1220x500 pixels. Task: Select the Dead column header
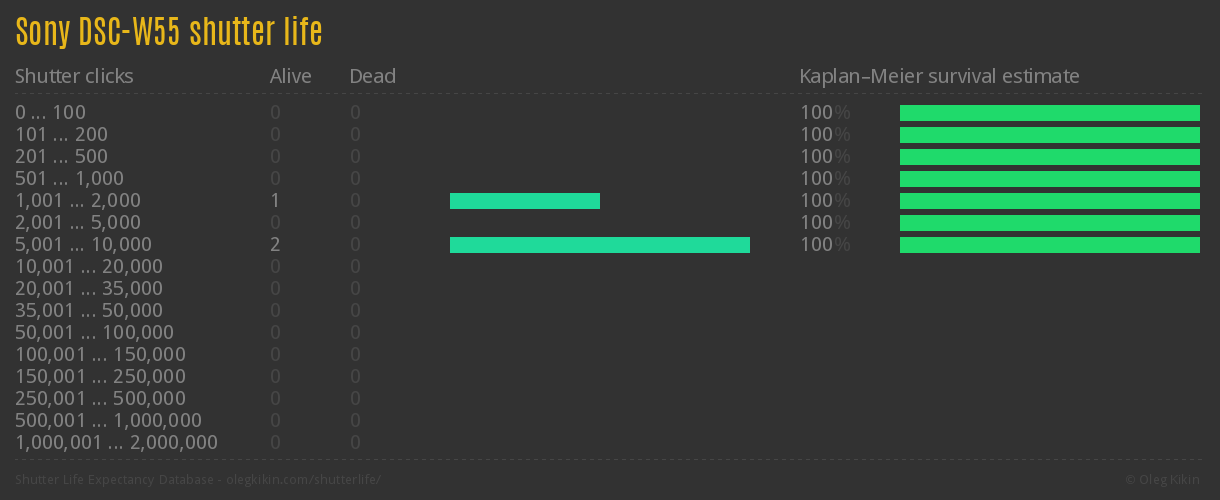(372, 76)
